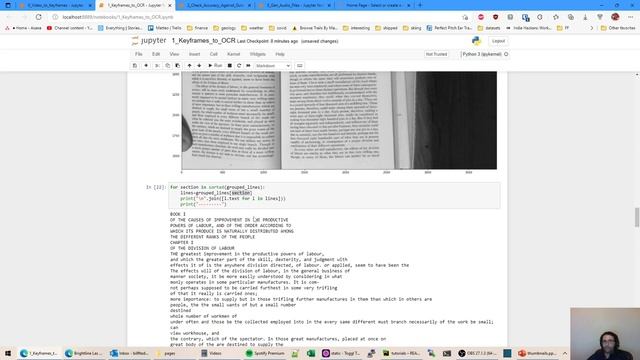The height and width of the screenshot is (360, 640).
Task: Open the Edit menu
Action: click(156, 54)
